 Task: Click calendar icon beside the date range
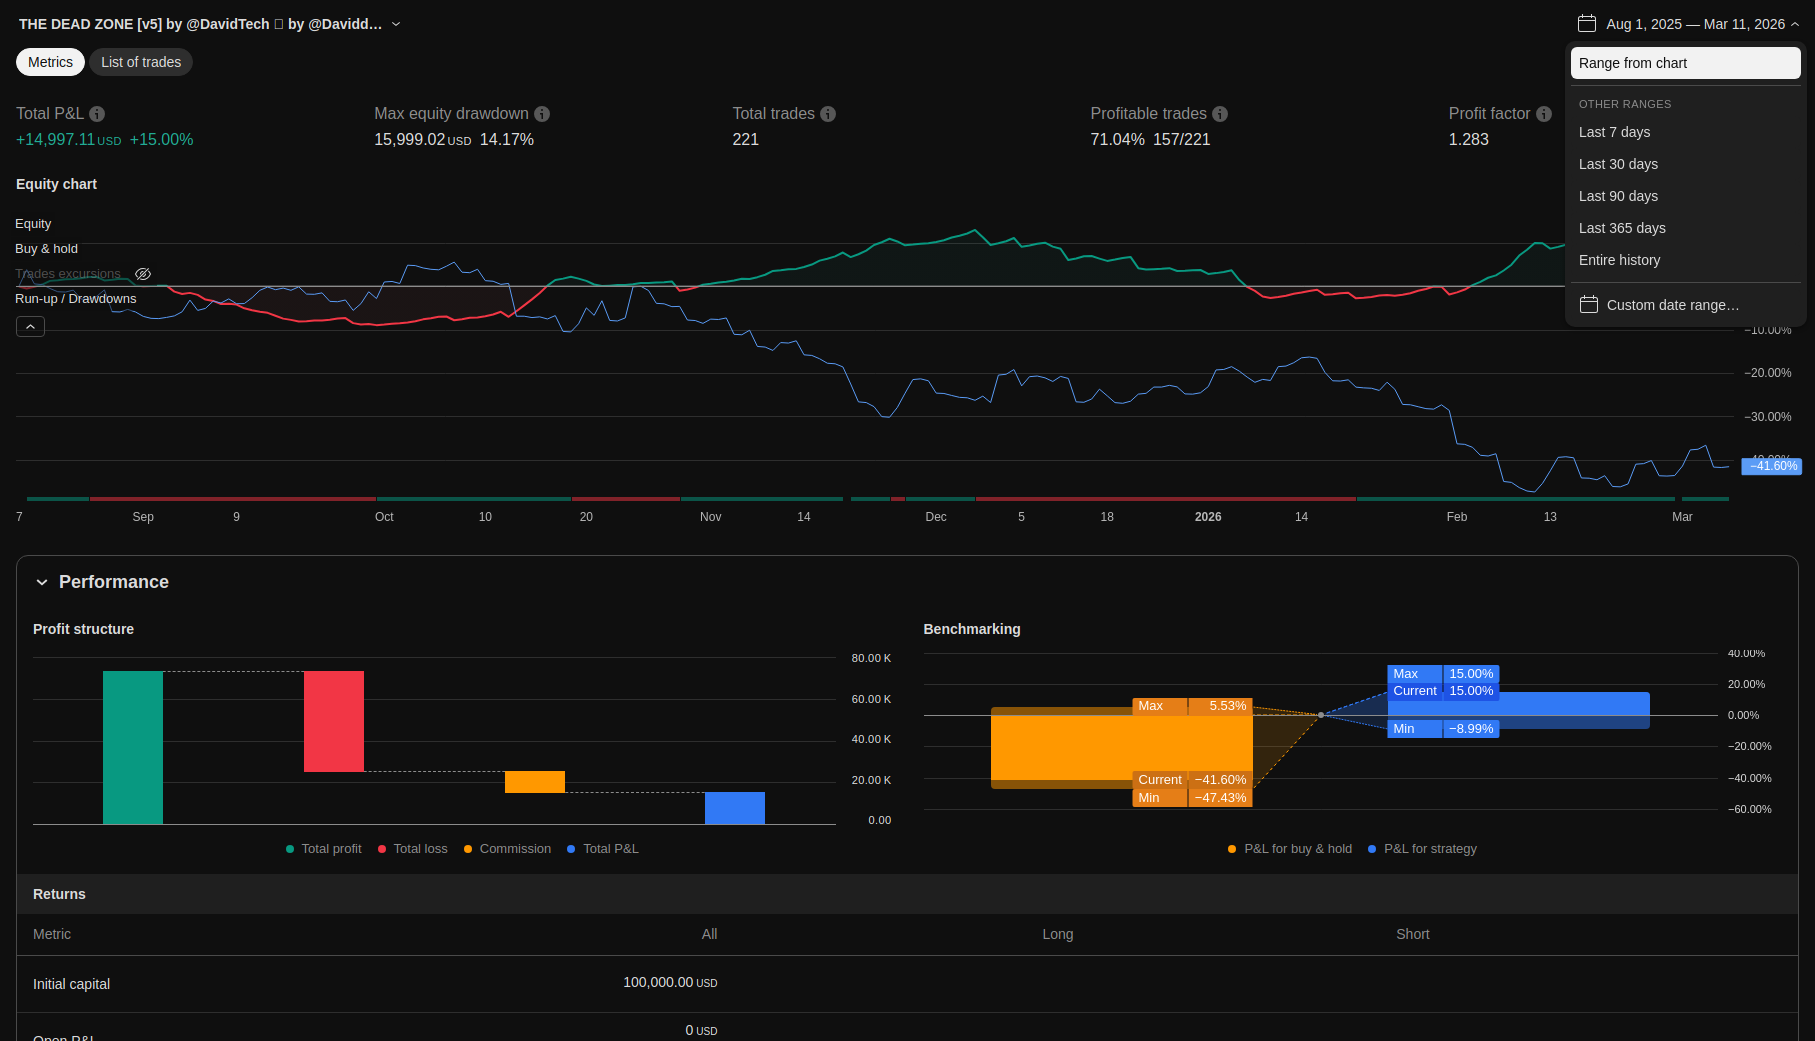[x=1586, y=23]
